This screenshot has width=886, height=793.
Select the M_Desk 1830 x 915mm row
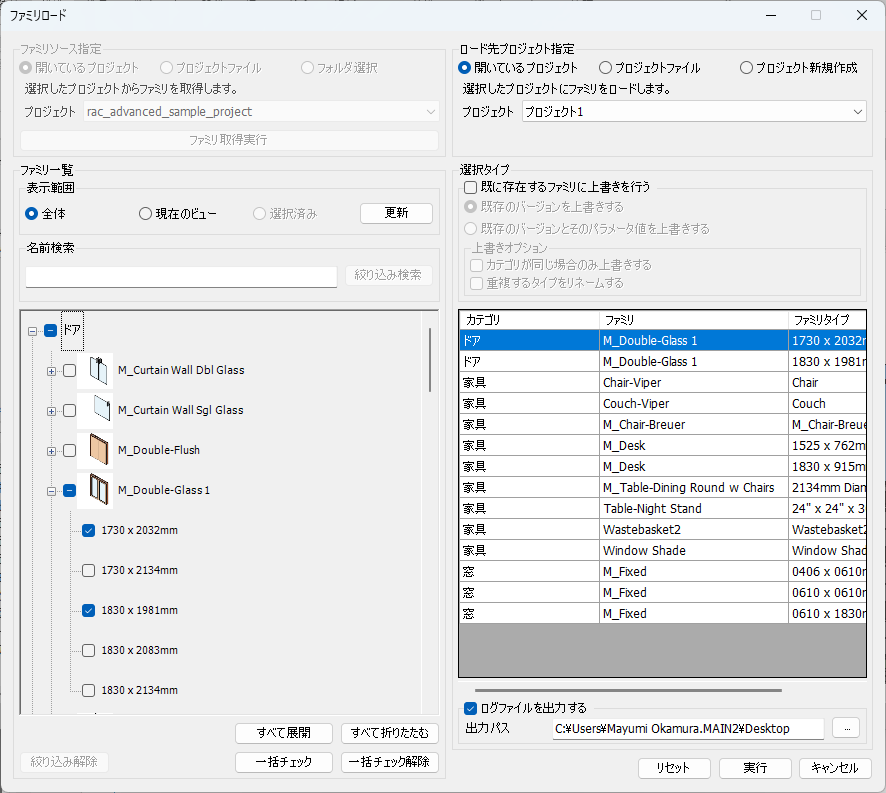(663, 467)
